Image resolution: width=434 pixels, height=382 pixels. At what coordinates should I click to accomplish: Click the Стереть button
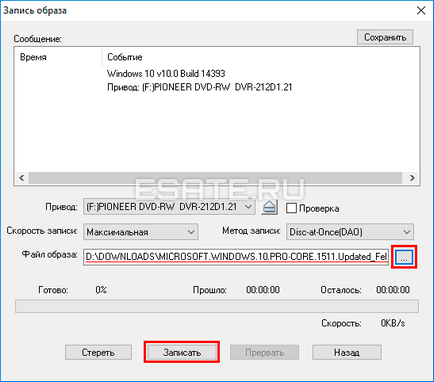pos(98,352)
